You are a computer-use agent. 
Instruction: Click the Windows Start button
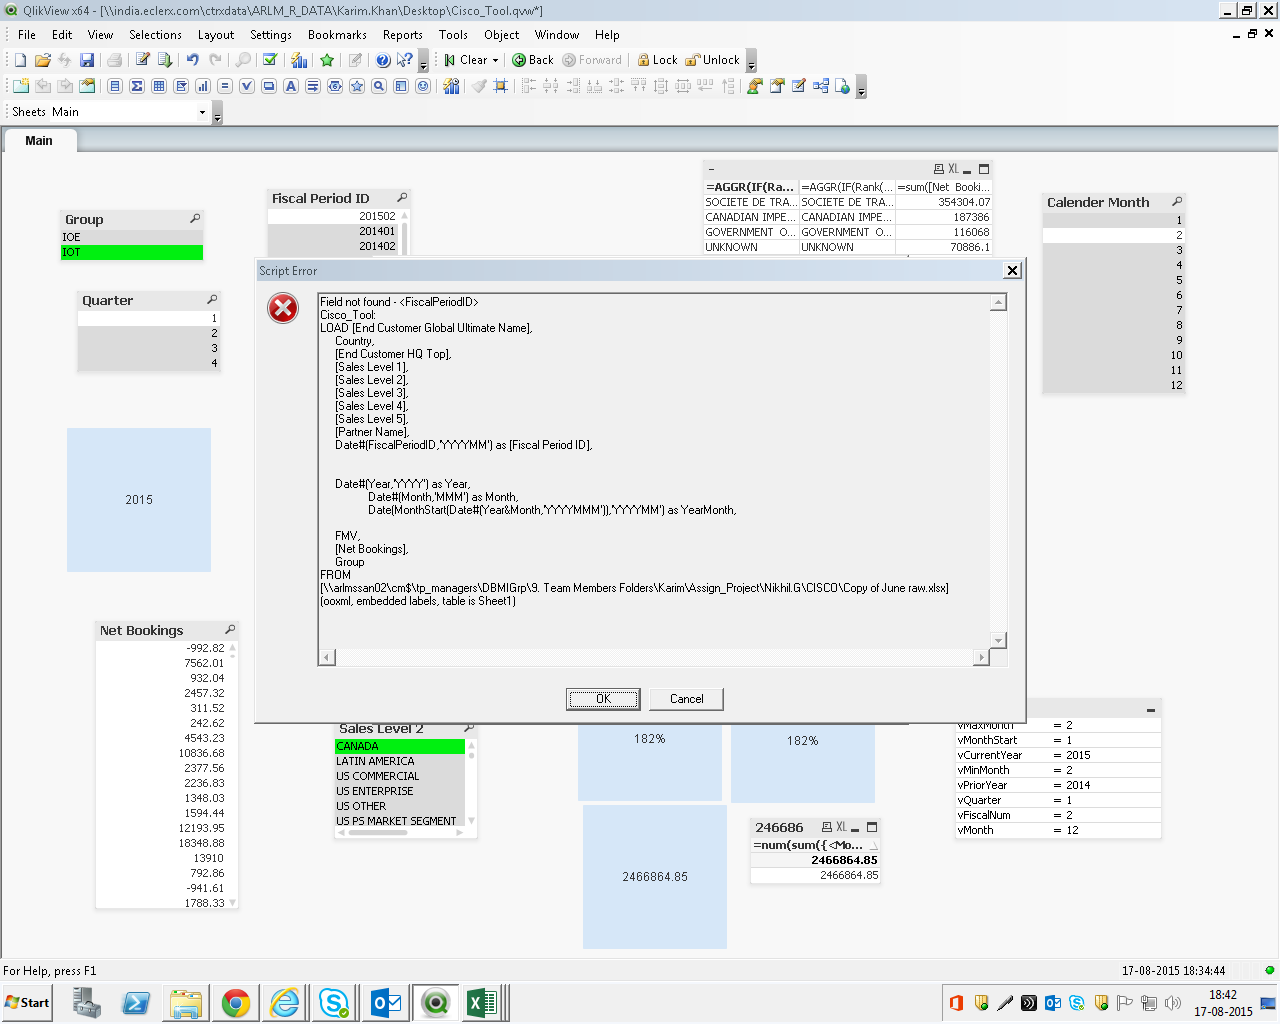27,1003
